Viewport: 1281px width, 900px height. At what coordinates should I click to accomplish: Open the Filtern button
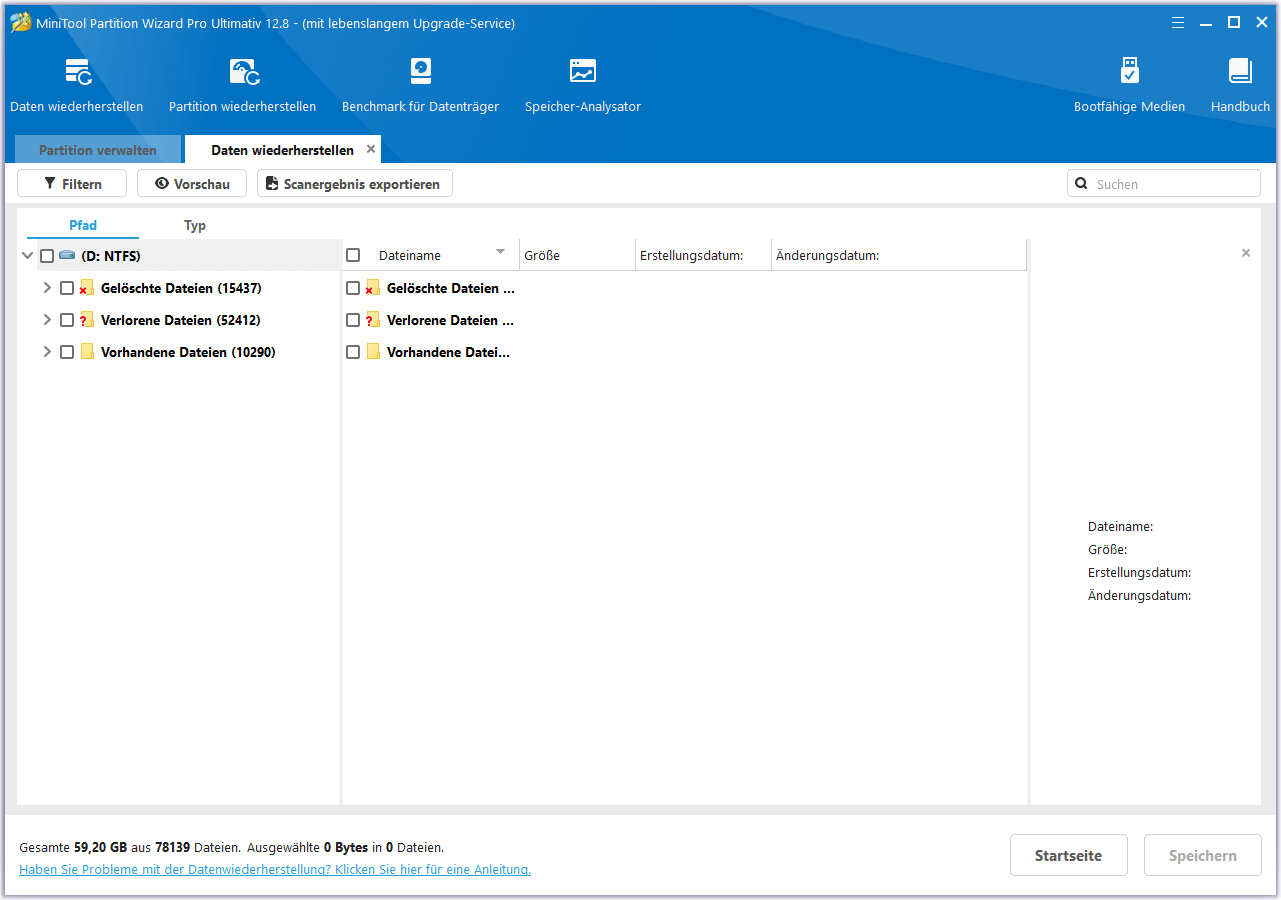click(x=72, y=184)
